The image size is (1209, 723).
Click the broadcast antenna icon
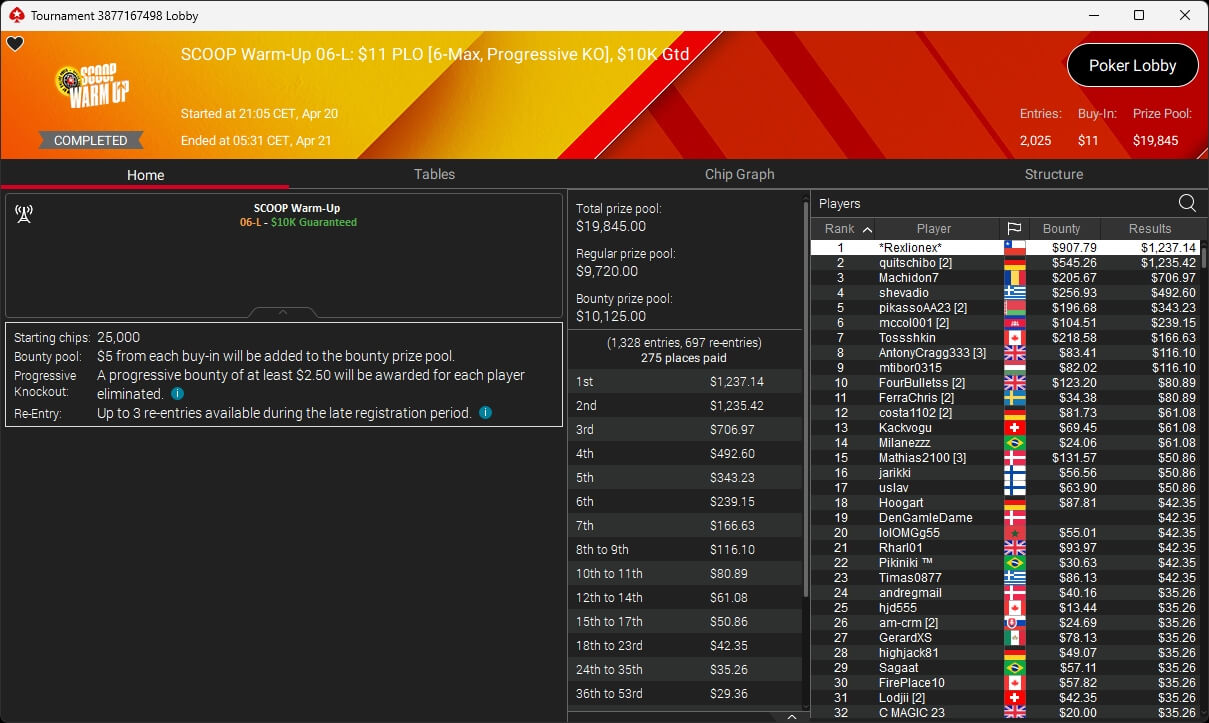(24, 214)
